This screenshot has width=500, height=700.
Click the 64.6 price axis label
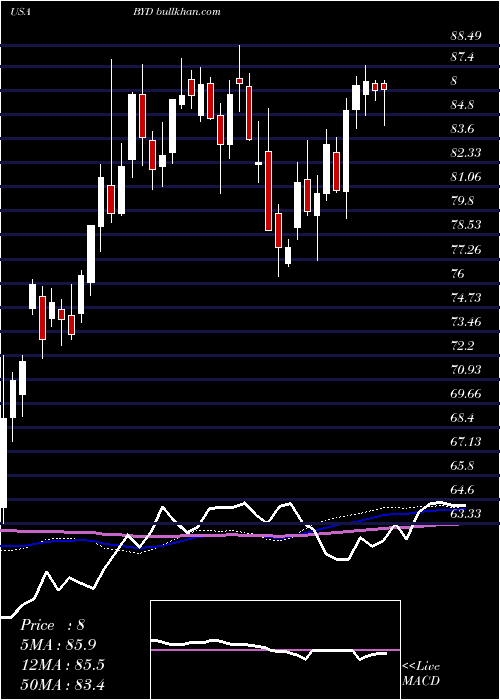[x=462, y=490]
